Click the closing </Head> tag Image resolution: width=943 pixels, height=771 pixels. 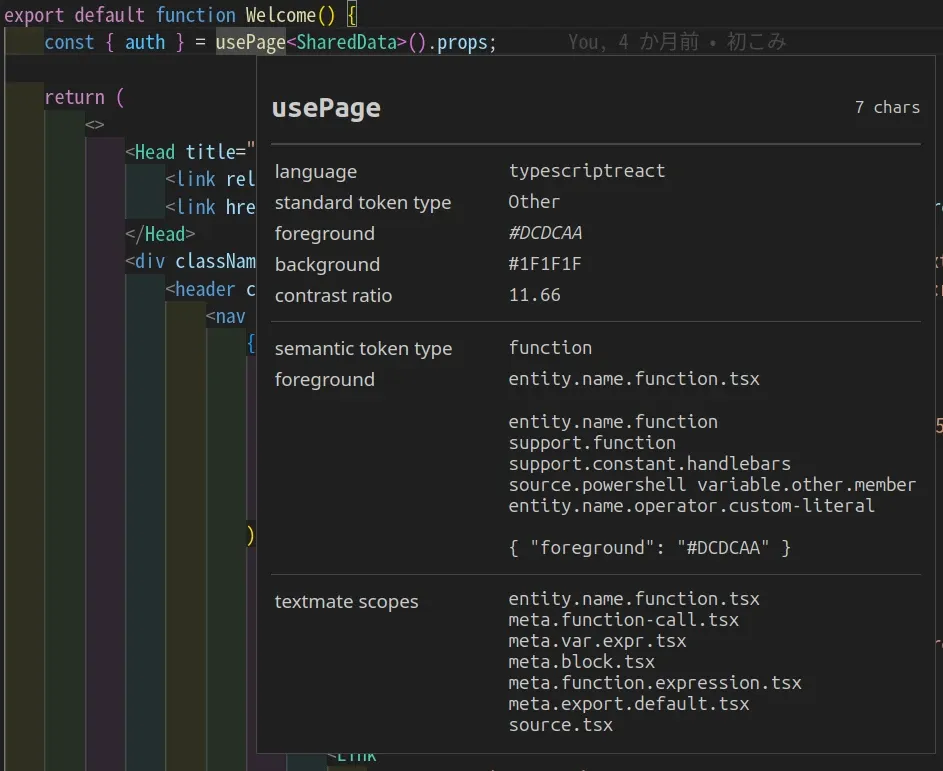pyautogui.click(x=160, y=234)
